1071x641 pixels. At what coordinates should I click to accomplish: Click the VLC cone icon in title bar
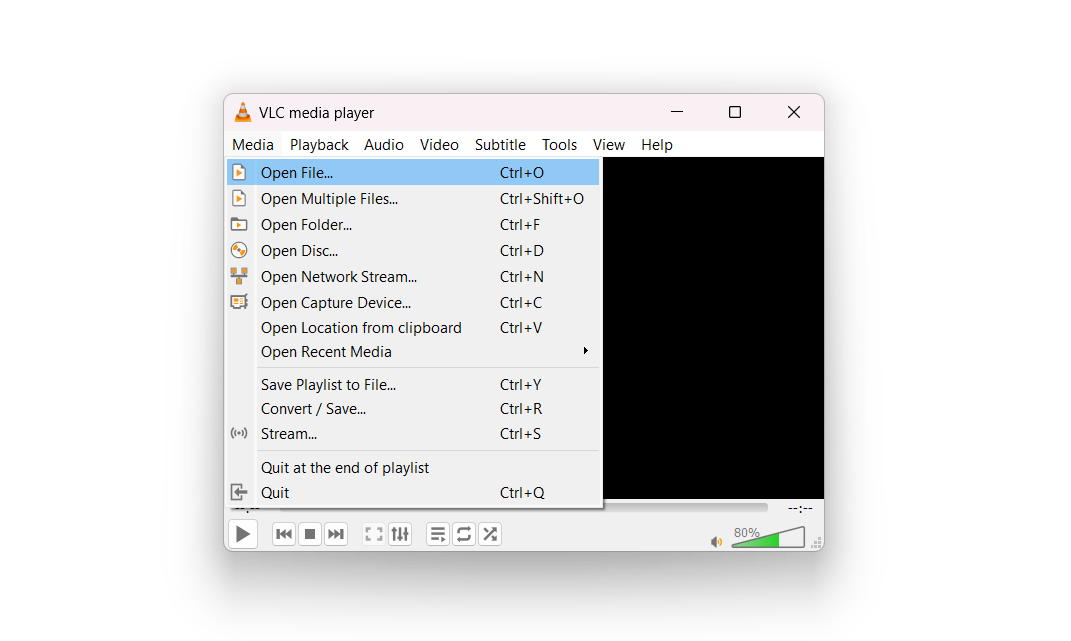(242, 112)
